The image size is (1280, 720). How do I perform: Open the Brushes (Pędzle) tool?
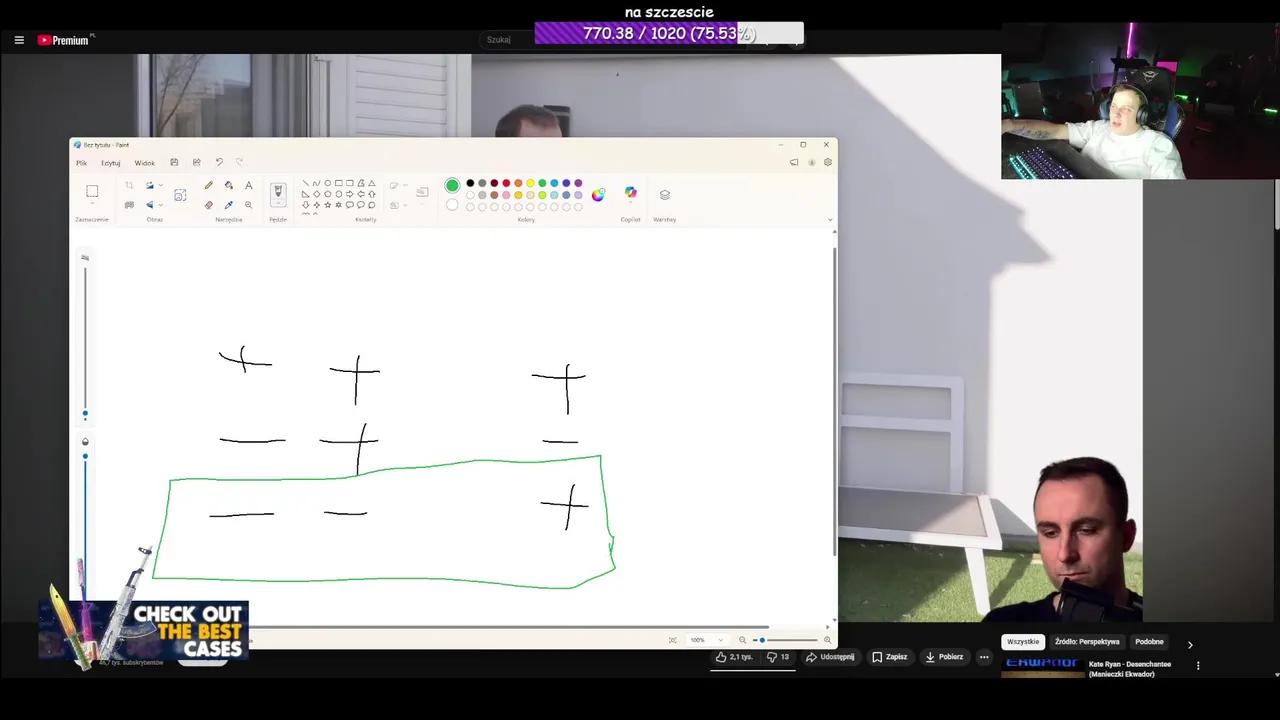[x=278, y=194]
